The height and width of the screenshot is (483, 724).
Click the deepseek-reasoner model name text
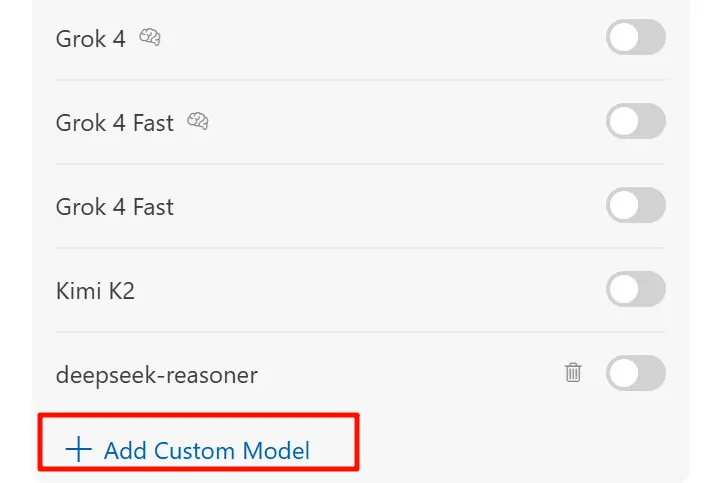click(x=157, y=375)
